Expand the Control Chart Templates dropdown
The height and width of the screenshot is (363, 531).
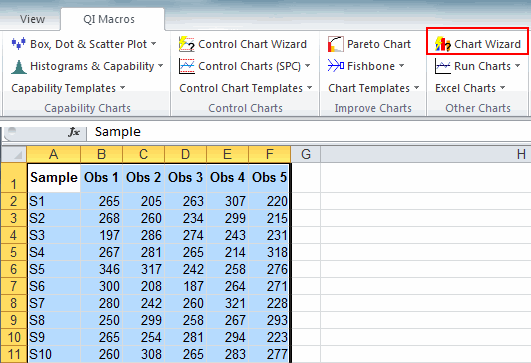click(246, 88)
